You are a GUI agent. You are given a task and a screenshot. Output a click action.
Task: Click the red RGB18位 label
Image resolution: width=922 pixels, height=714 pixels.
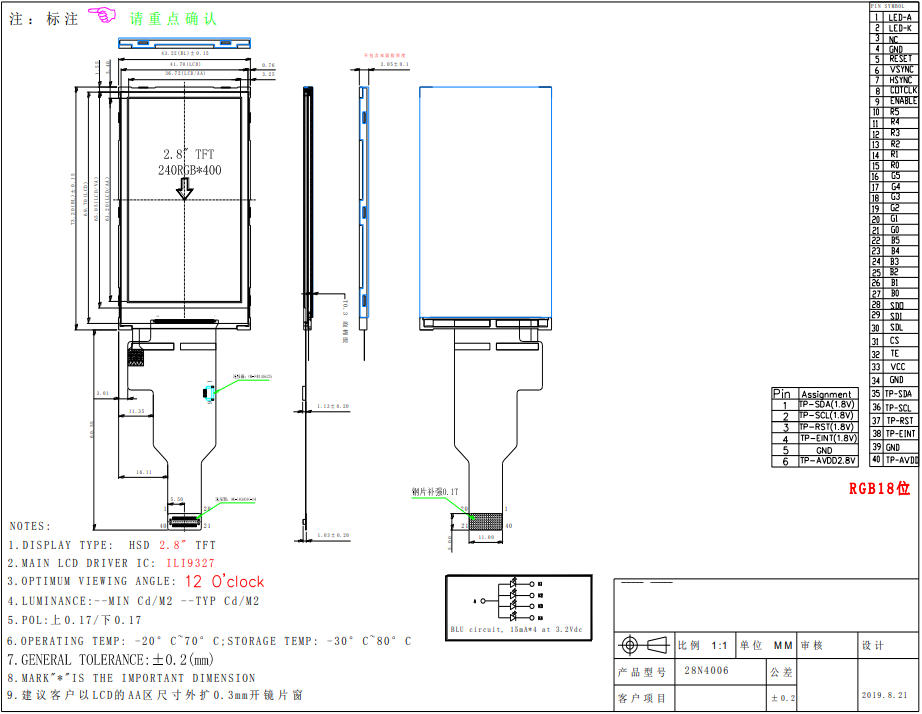coord(879,488)
